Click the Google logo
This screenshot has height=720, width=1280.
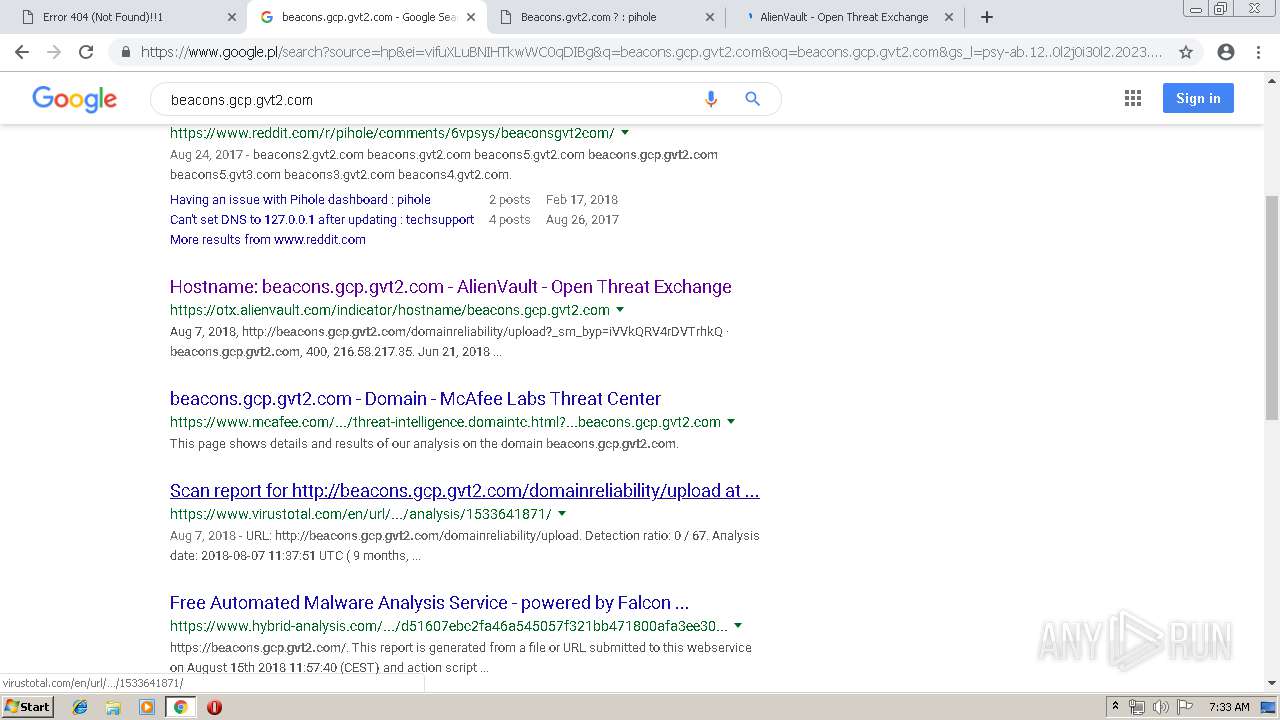[x=75, y=99]
